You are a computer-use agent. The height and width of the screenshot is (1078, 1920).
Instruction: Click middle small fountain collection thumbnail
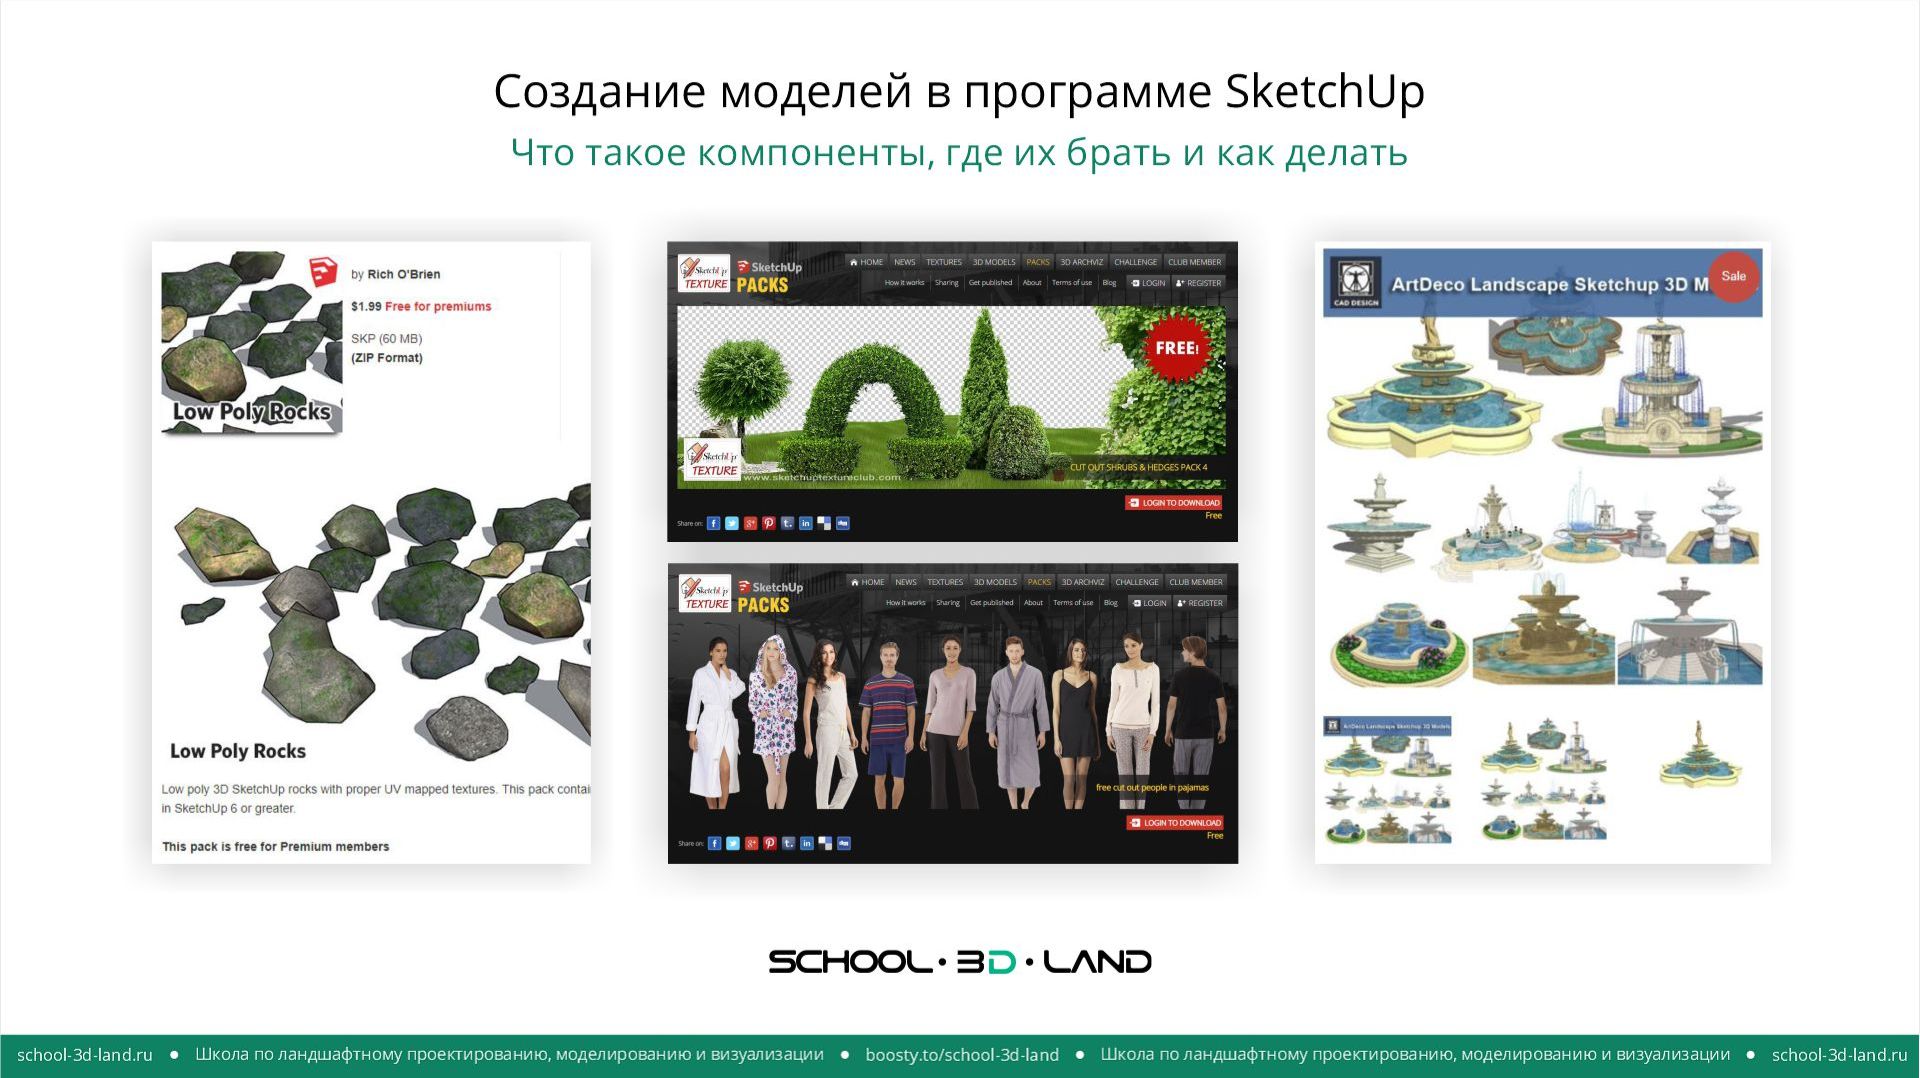tap(1543, 780)
